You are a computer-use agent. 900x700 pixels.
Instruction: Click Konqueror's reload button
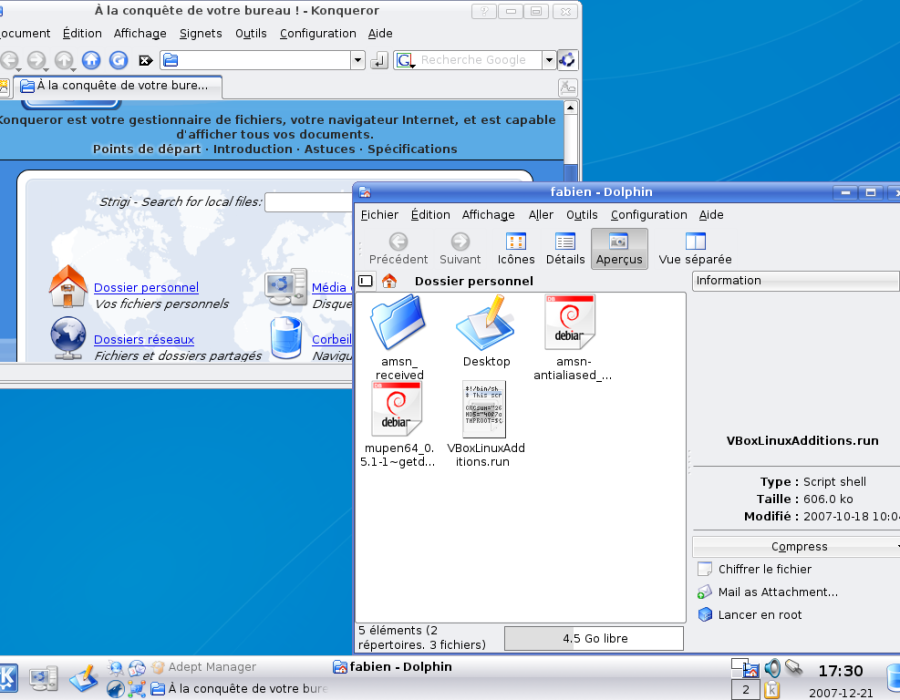click(x=118, y=60)
